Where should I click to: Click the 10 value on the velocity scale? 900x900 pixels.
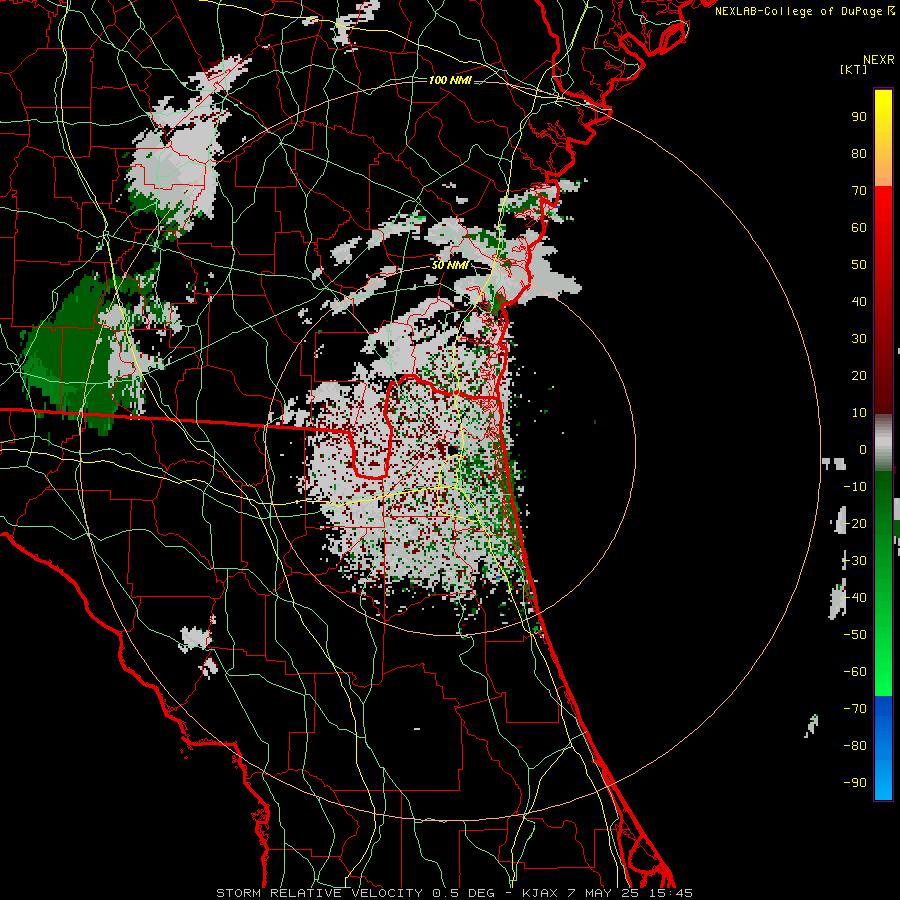(859, 413)
